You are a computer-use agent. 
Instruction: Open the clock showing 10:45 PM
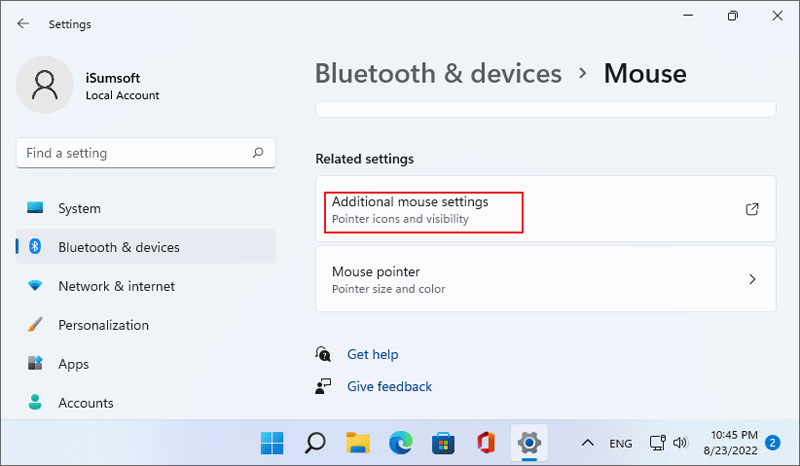[733, 443]
